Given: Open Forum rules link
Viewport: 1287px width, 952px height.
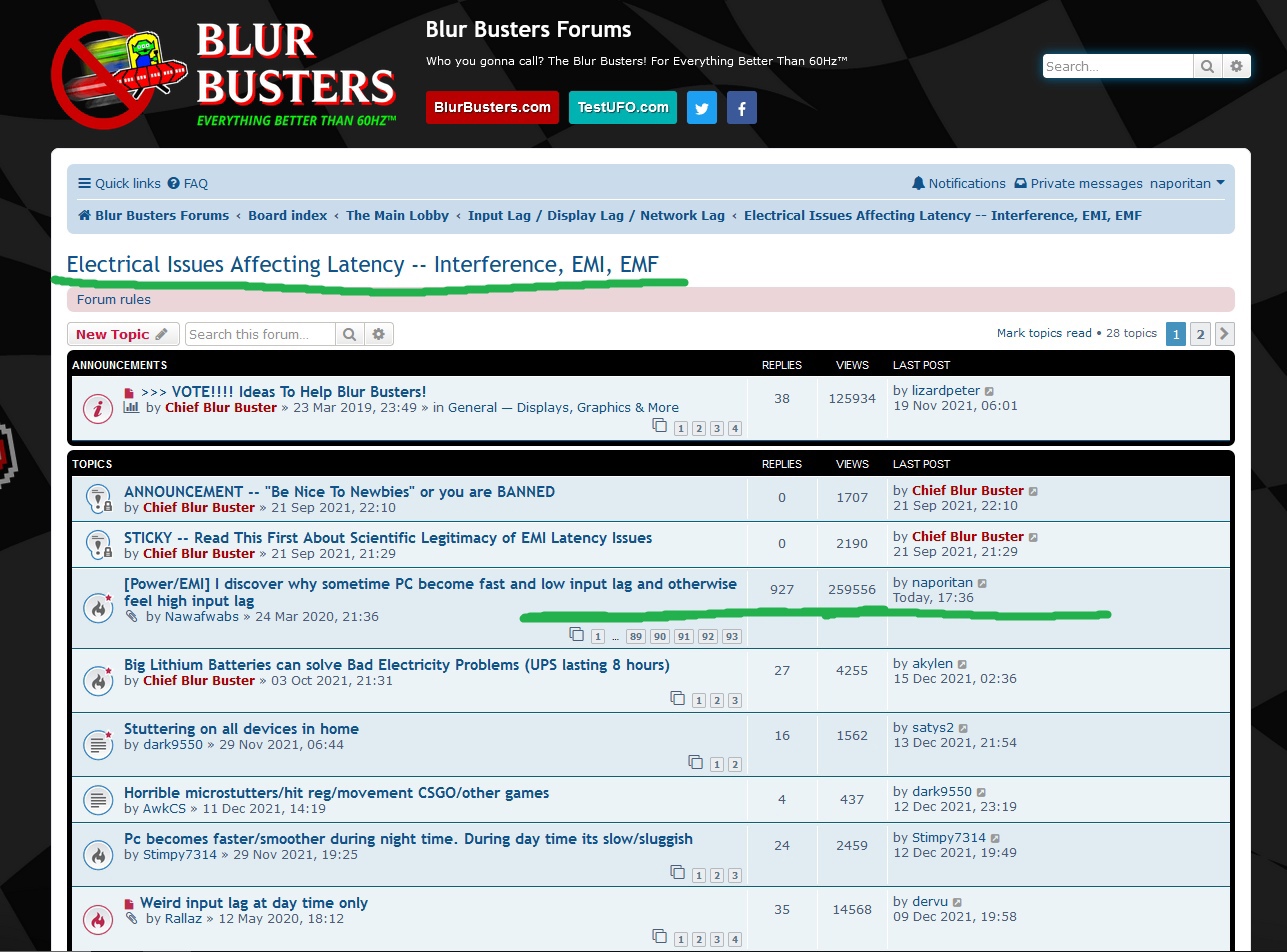Looking at the screenshot, I should click(x=114, y=299).
